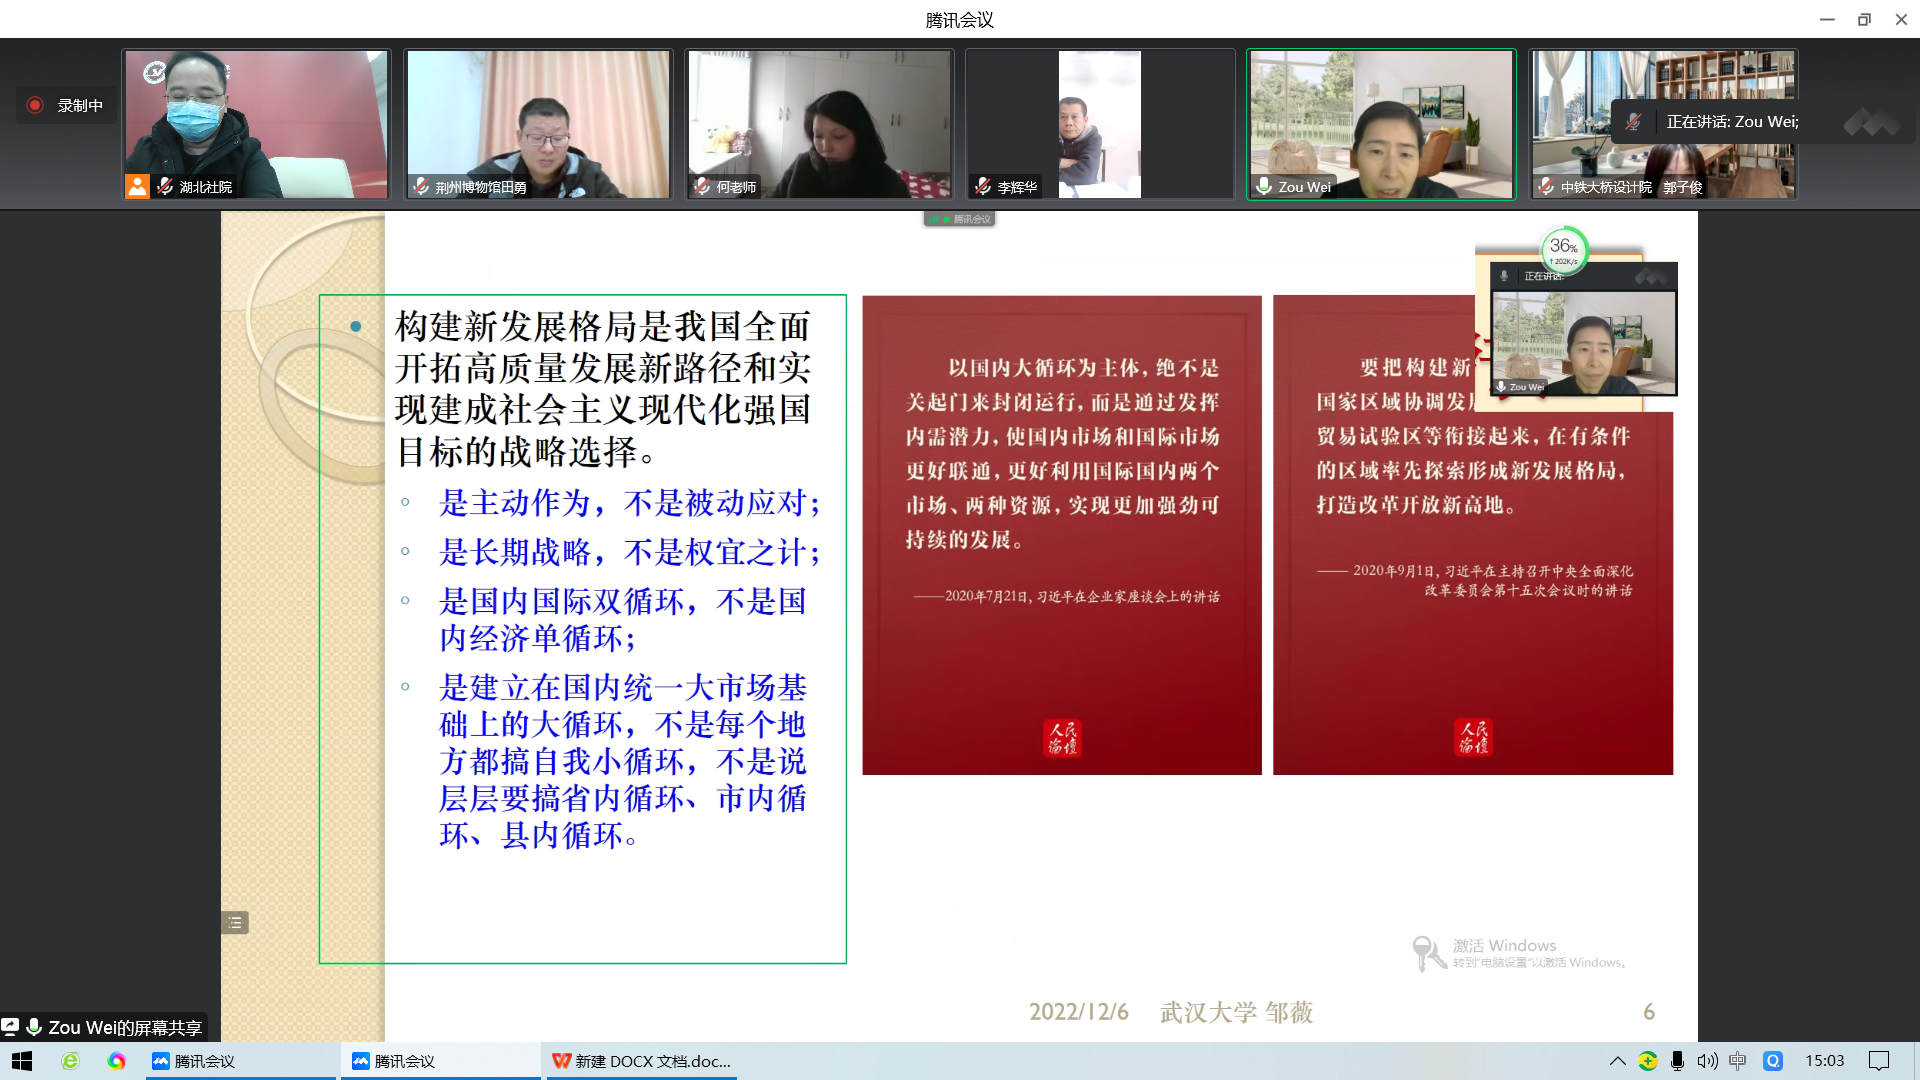Click the screen share icon at bottom-left
Screen dimensions: 1920x1080
[10, 1026]
